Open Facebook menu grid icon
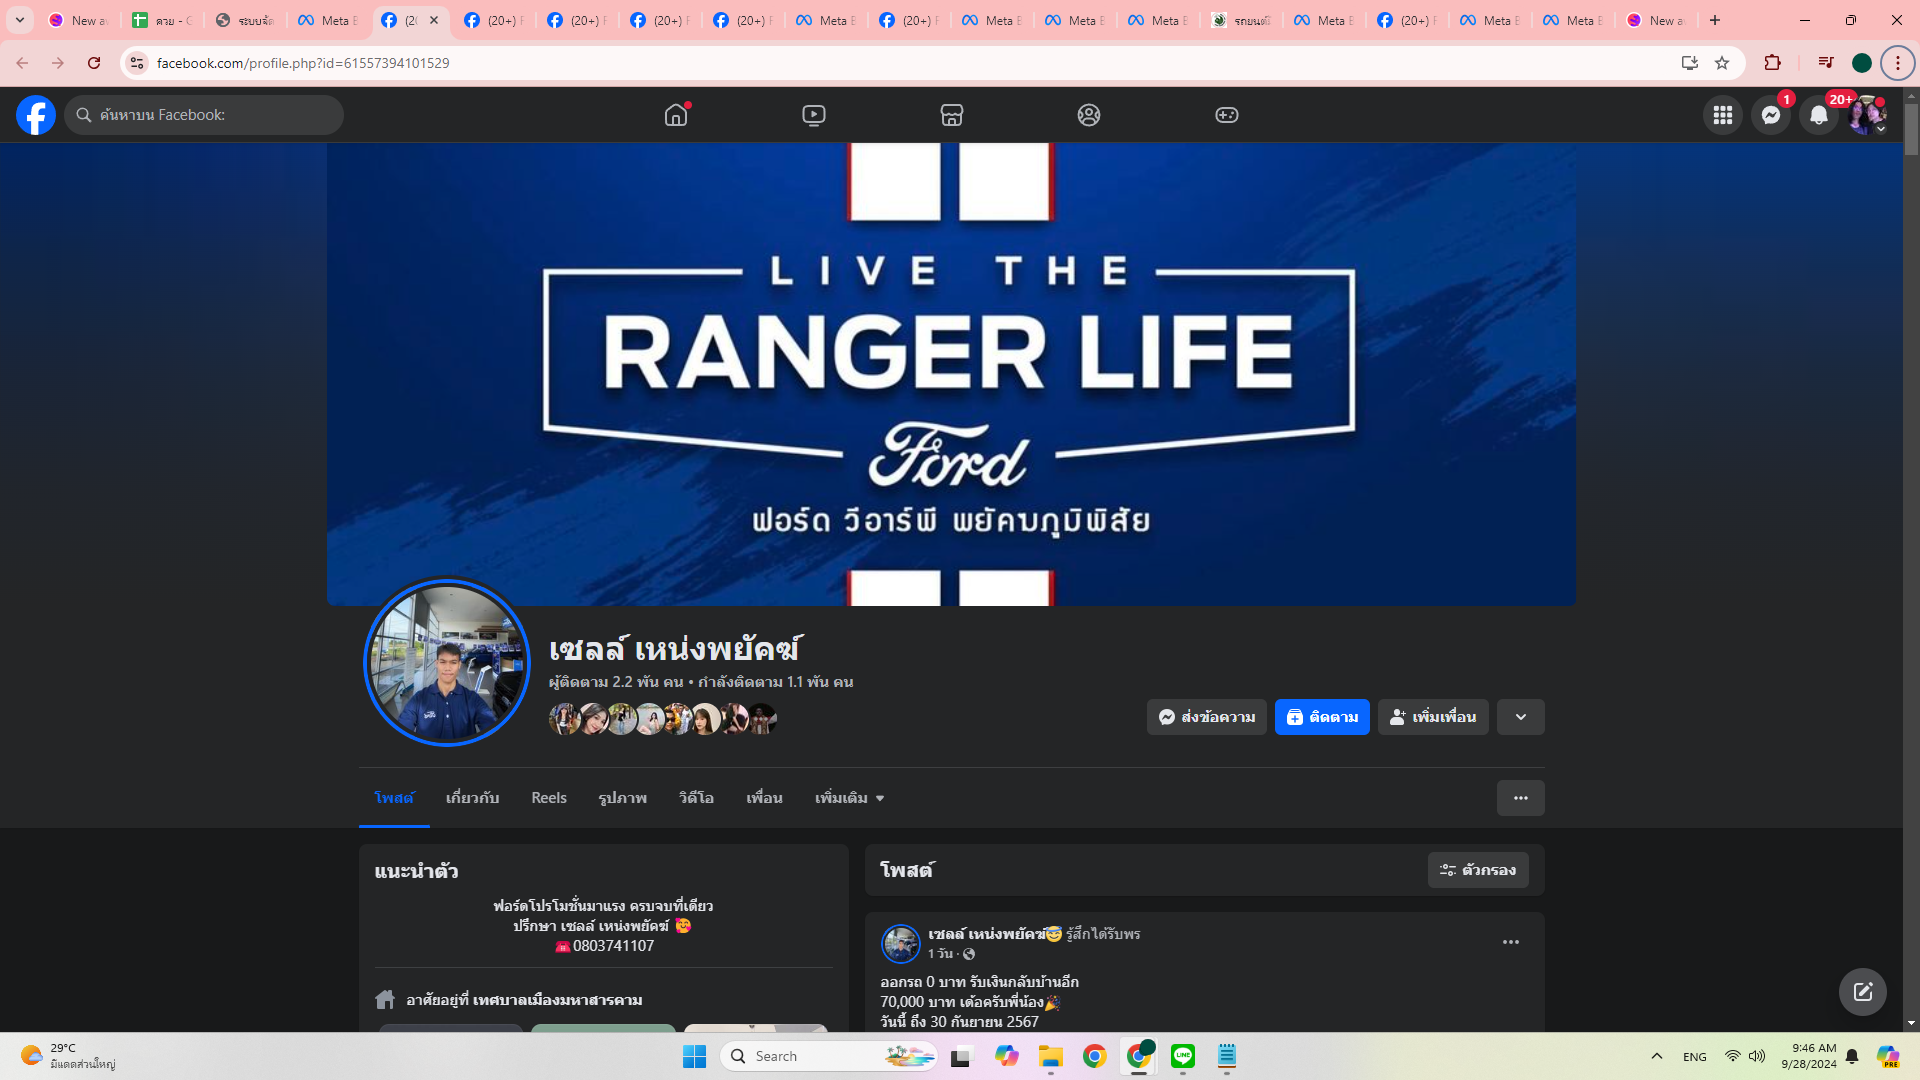Image resolution: width=1920 pixels, height=1080 pixels. click(x=1722, y=115)
